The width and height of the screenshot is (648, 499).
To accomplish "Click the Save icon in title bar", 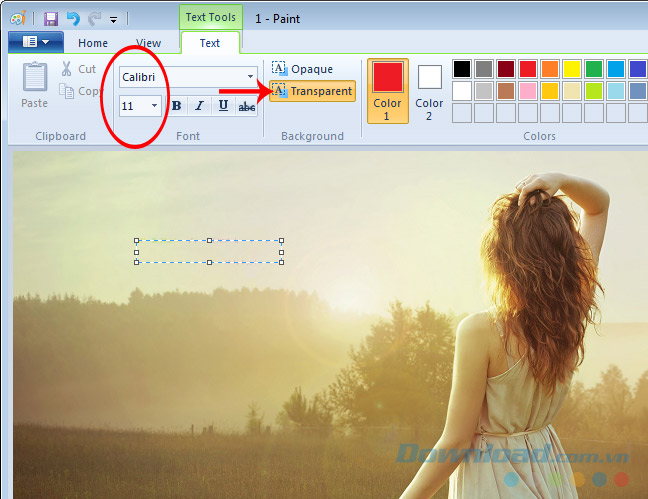I will [49, 18].
